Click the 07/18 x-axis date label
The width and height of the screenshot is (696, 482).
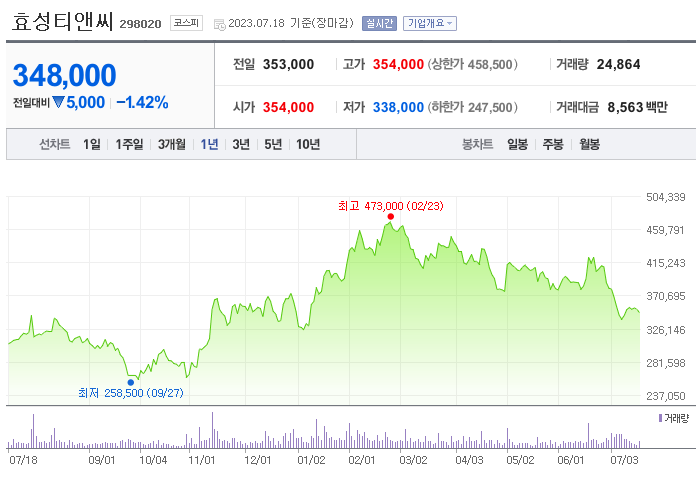click(24, 460)
